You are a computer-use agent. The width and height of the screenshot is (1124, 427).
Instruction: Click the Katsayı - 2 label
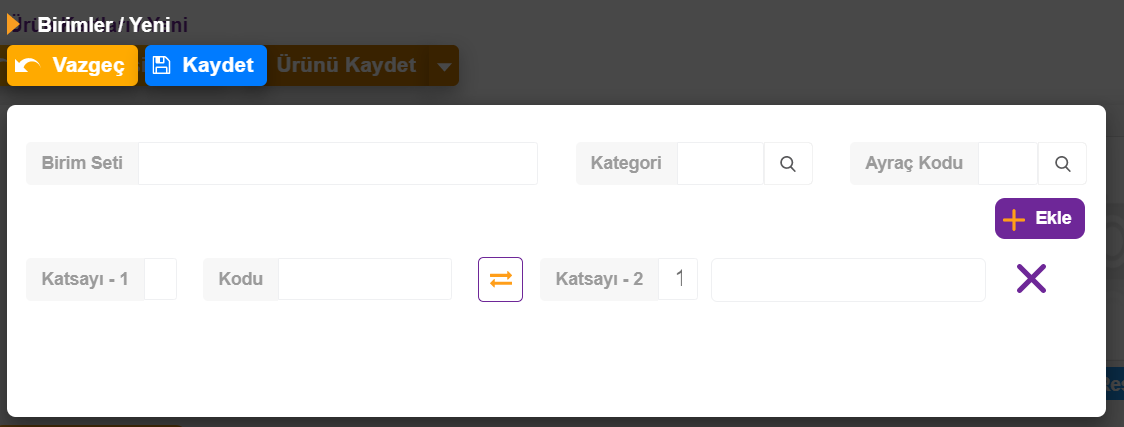599,279
